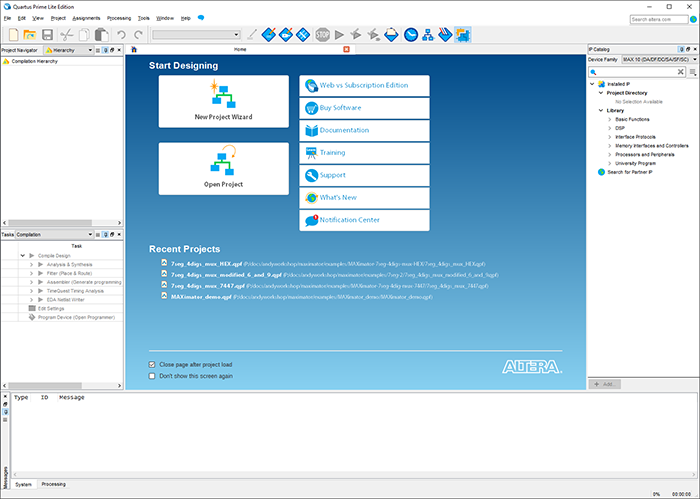This screenshot has height=499, width=700.
Task: Click the Cut scissors icon
Action: [x=67, y=34]
